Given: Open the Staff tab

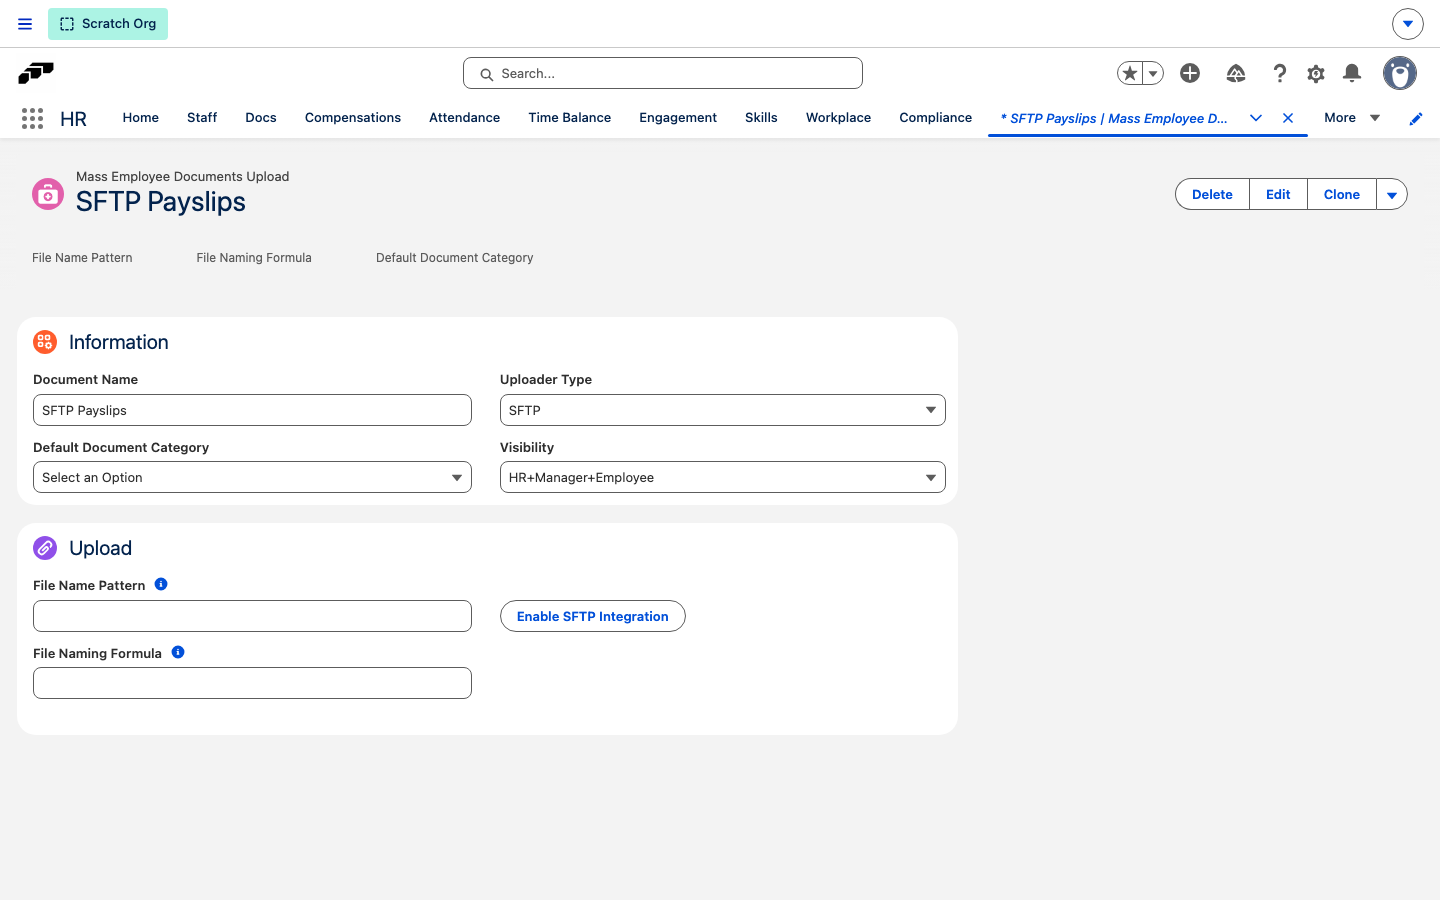Looking at the screenshot, I should (202, 118).
